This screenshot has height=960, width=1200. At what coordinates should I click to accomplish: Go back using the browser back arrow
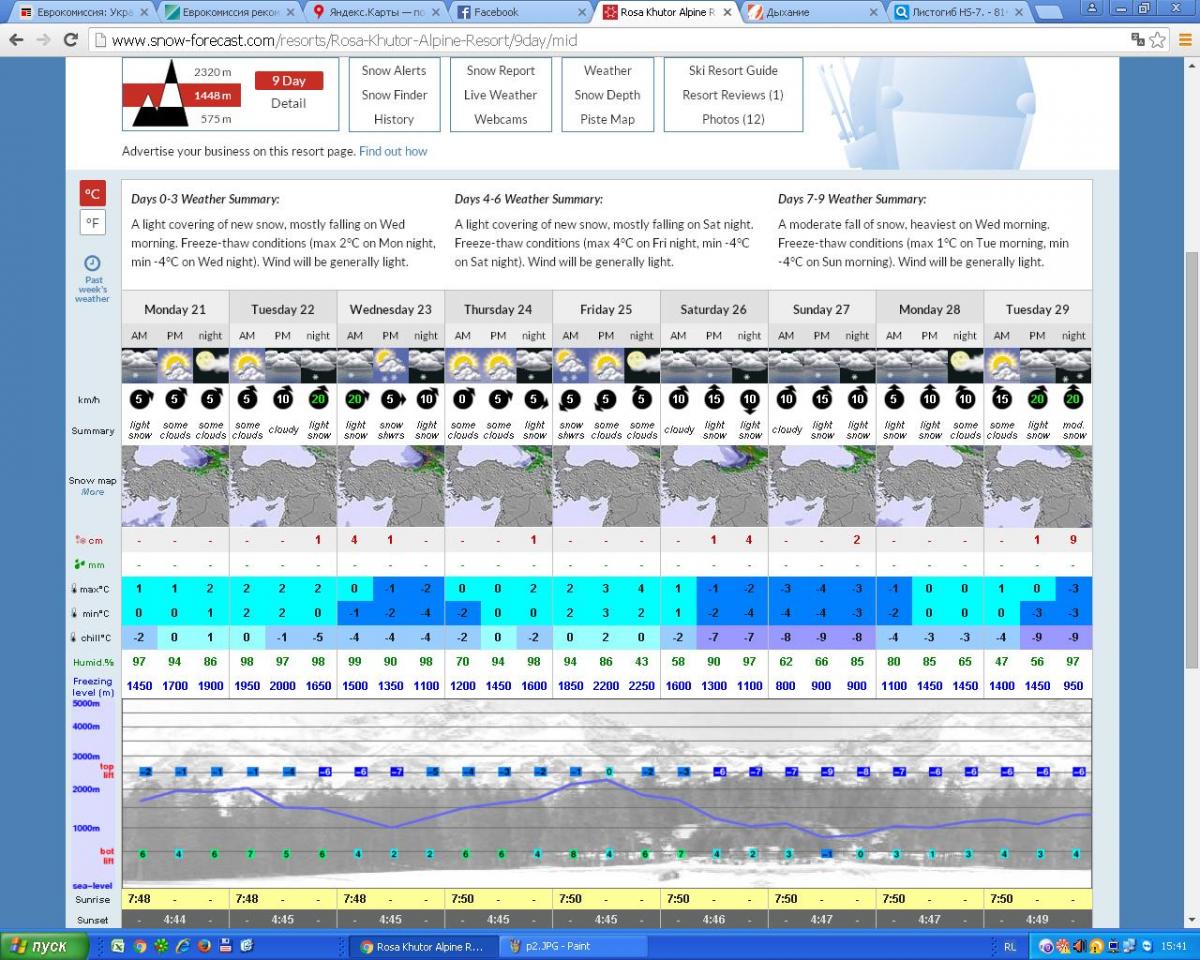15,40
